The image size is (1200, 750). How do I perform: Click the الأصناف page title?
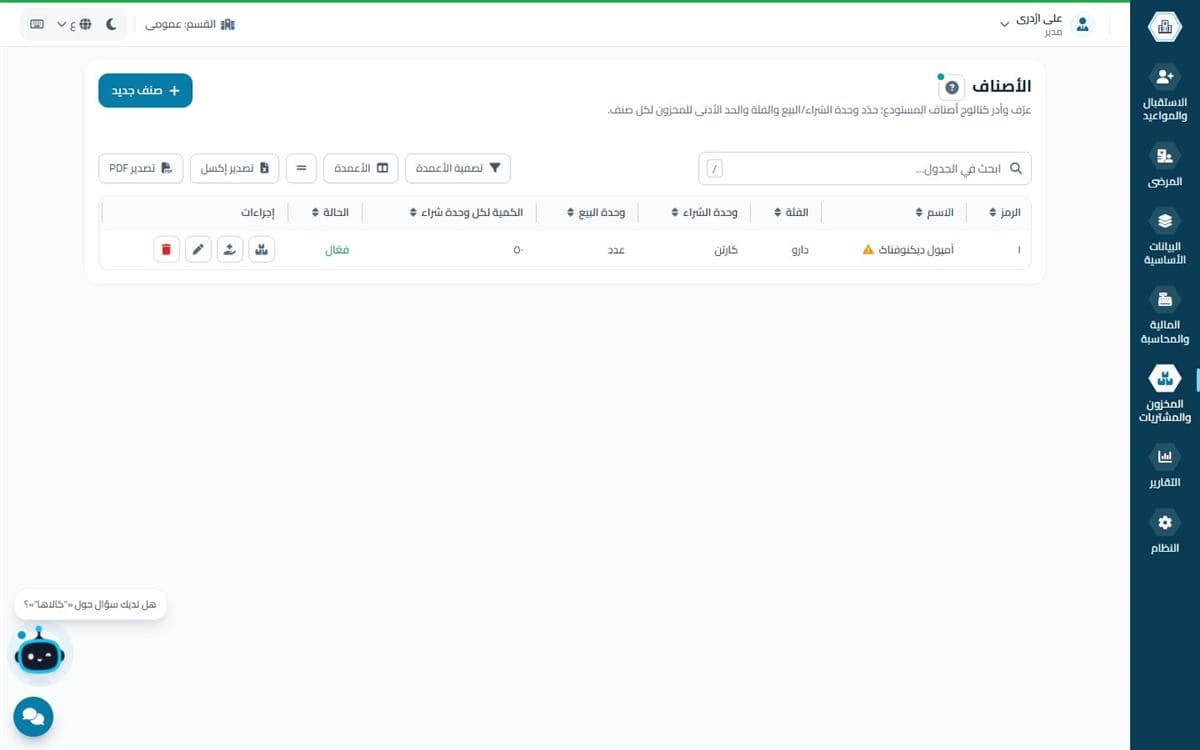[x=1001, y=87]
